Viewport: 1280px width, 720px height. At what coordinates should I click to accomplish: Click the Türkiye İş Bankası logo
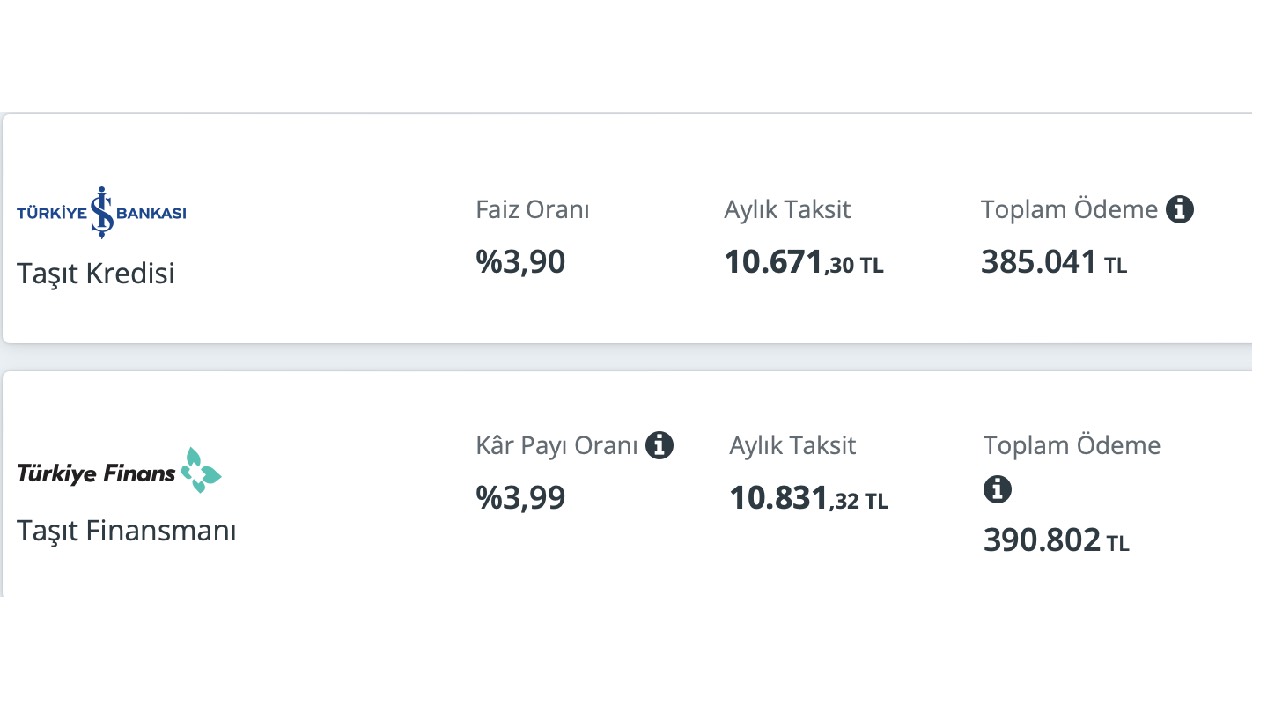coord(101,212)
